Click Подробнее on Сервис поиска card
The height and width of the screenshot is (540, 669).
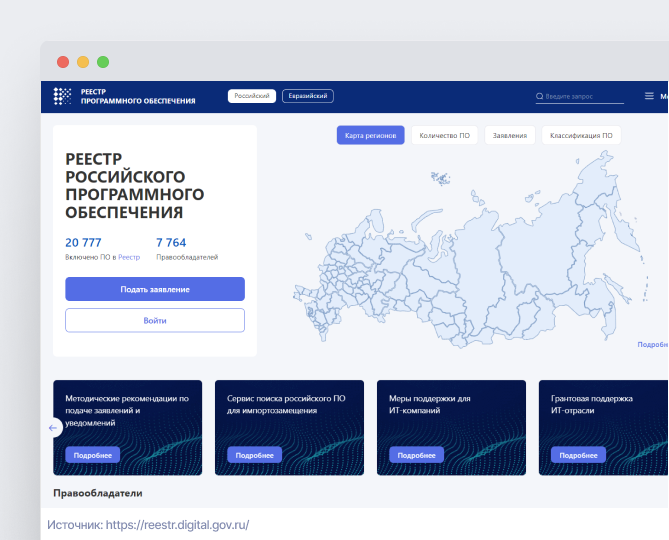pos(255,455)
